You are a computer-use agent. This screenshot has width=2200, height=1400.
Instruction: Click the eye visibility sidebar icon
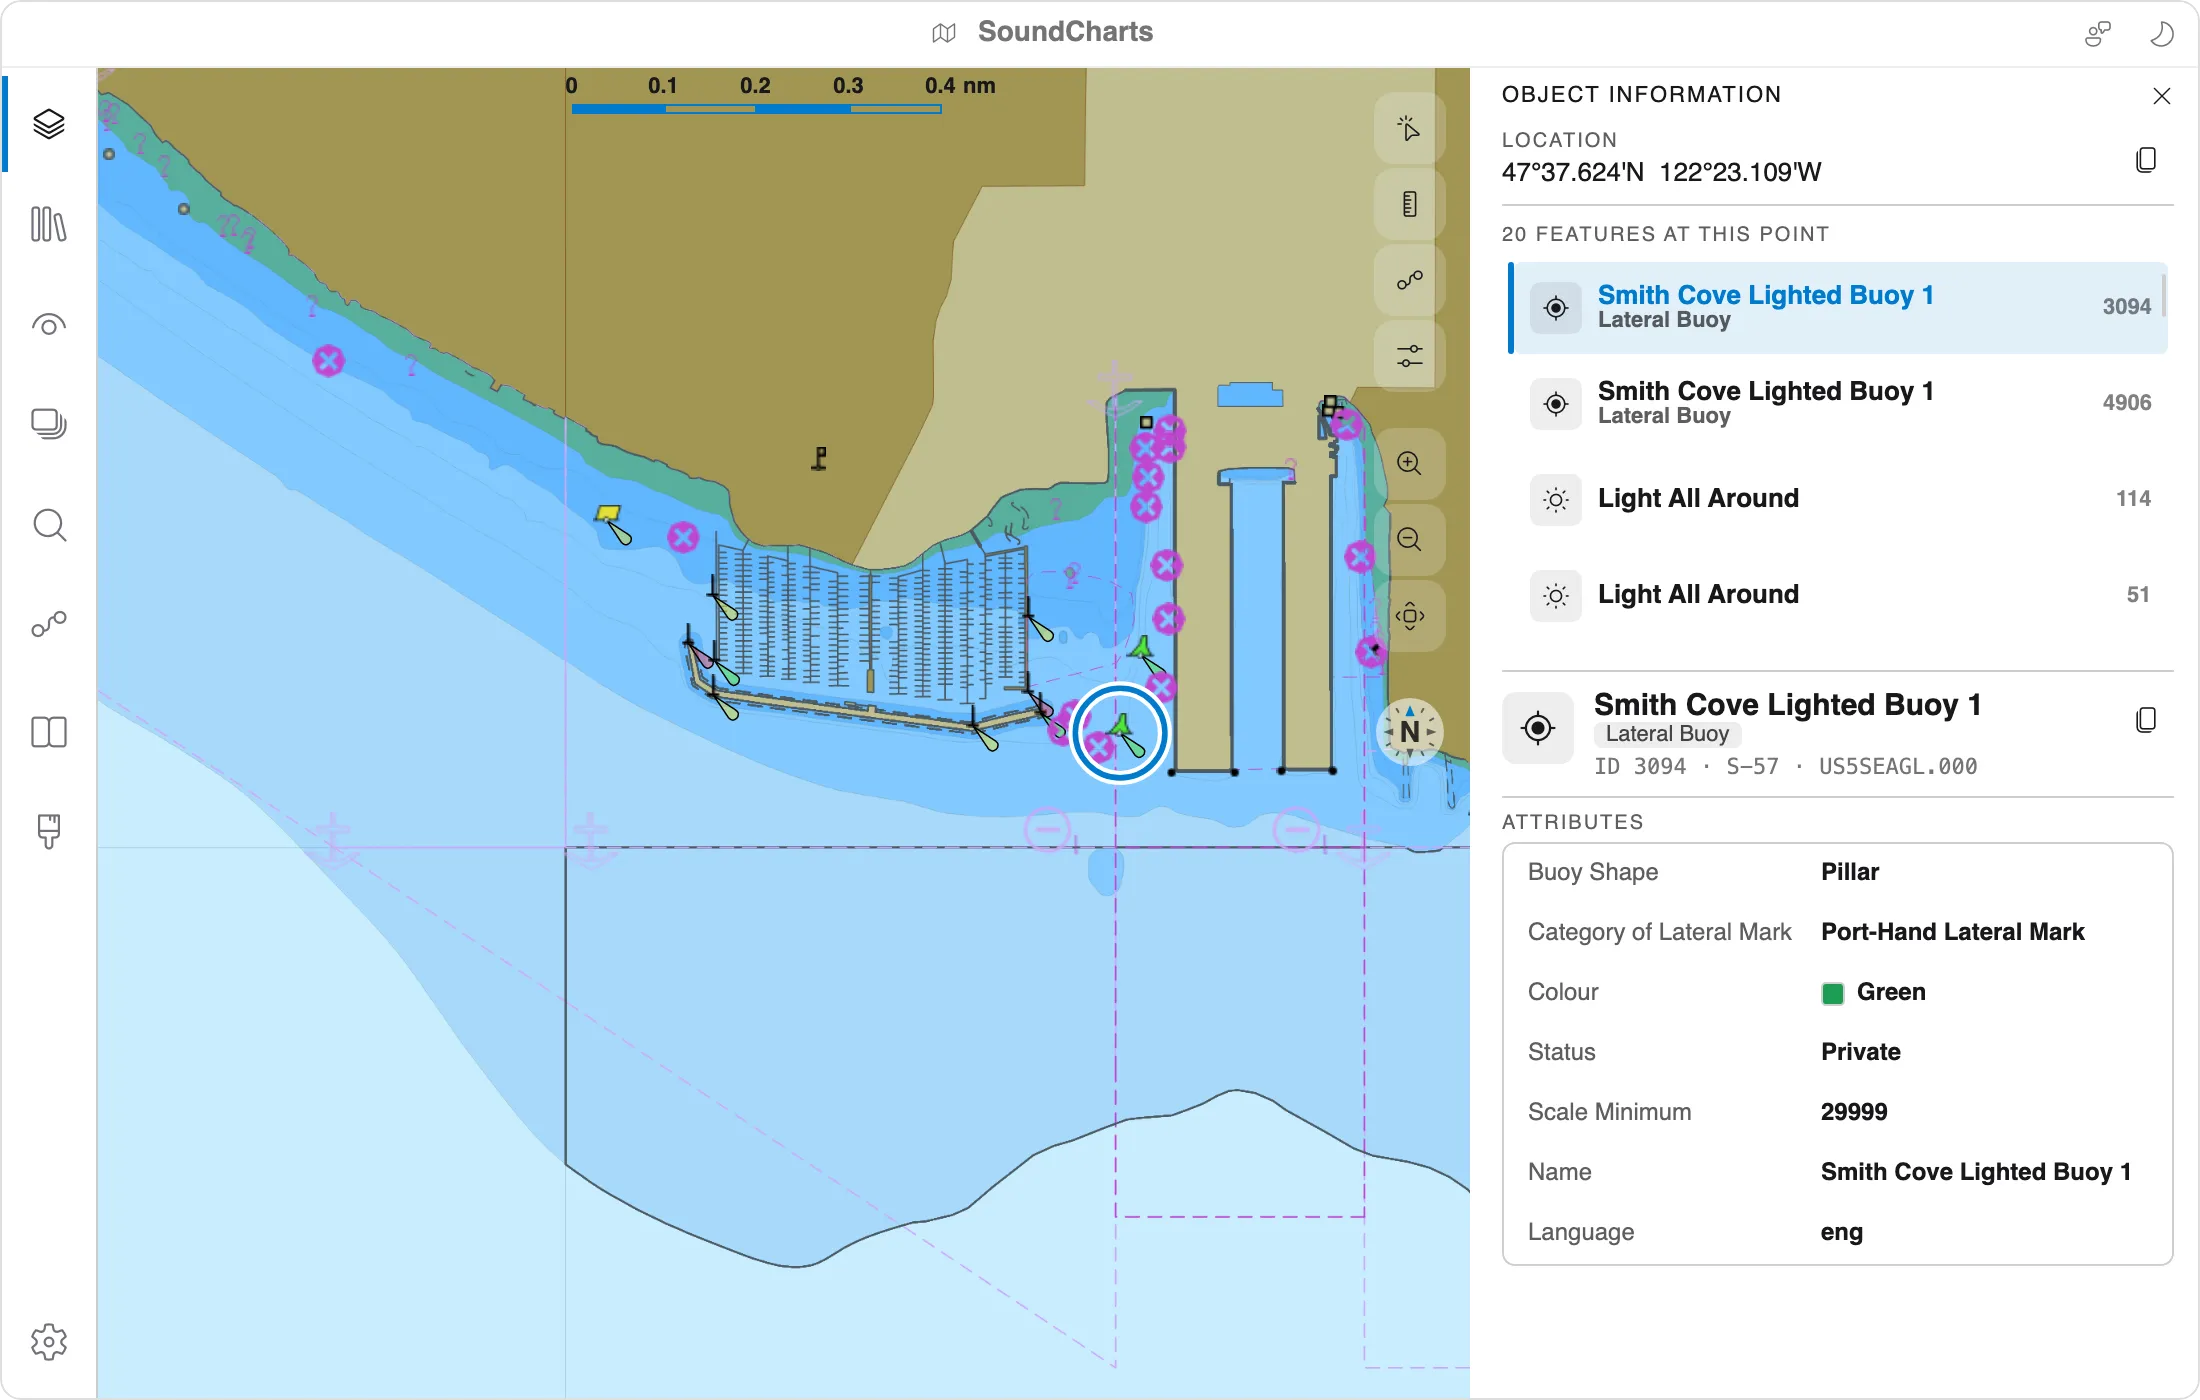[x=49, y=325]
